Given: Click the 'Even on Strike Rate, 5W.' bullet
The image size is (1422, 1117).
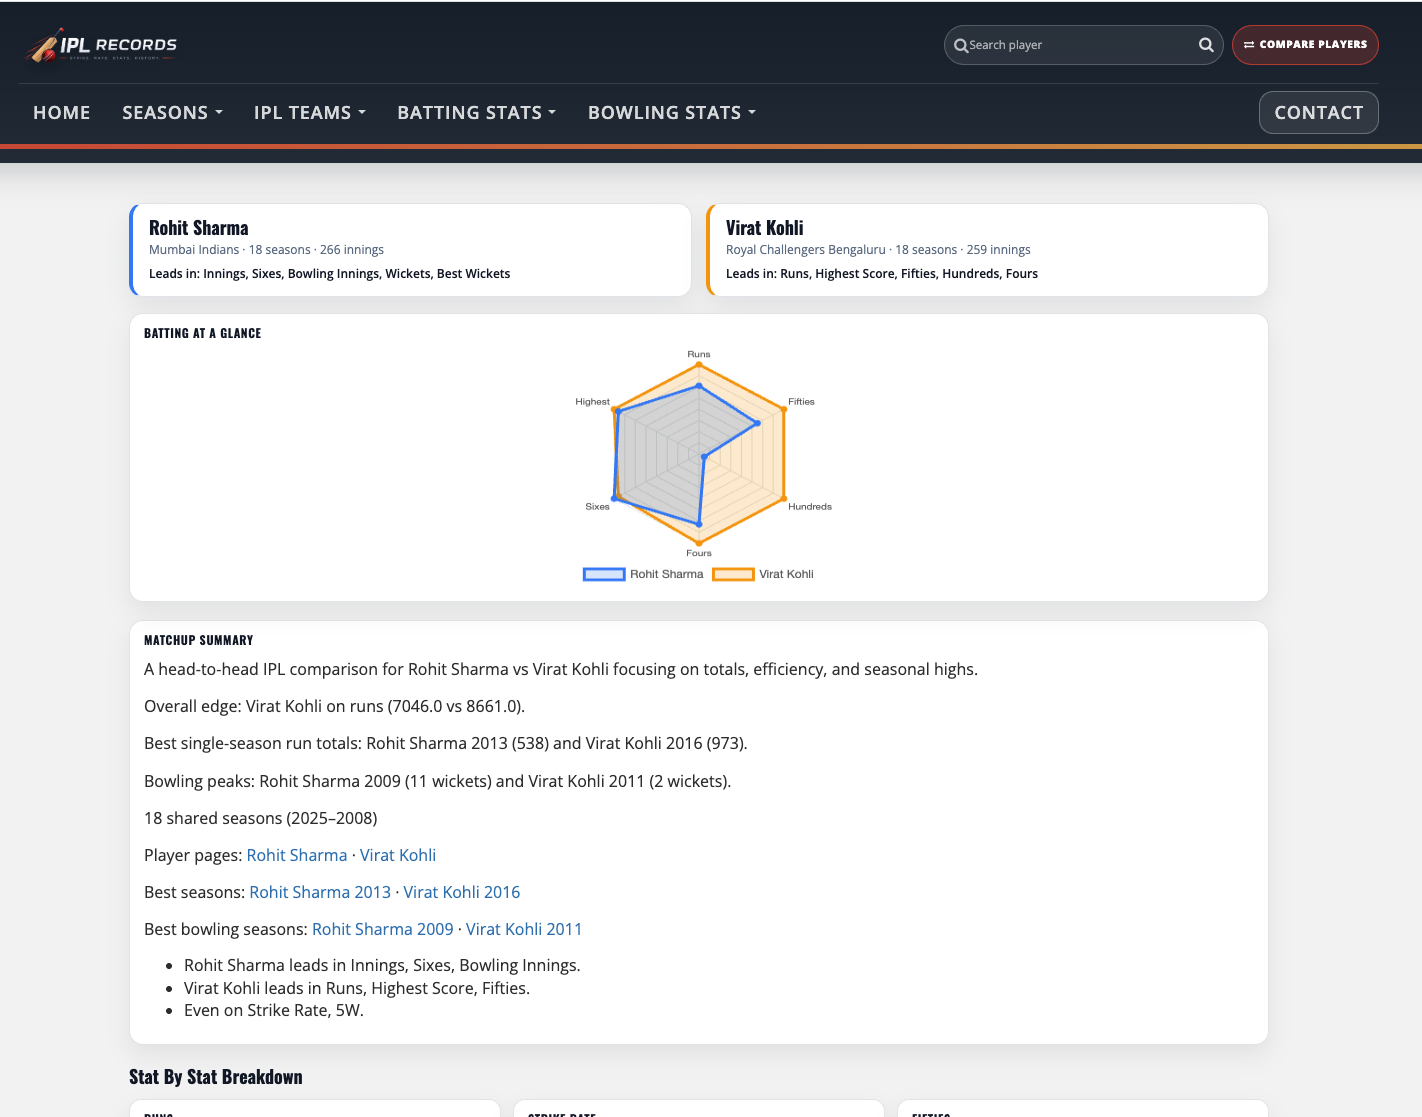Looking at the screenshot, I should 274,1010.
